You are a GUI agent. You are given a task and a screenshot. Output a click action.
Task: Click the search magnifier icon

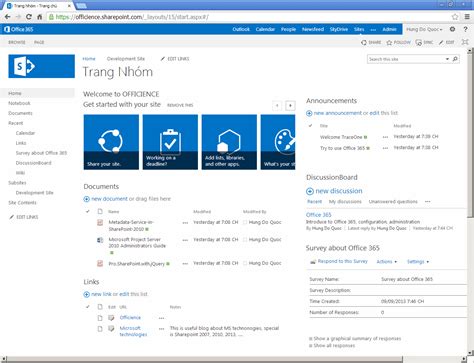coord(455,59)
